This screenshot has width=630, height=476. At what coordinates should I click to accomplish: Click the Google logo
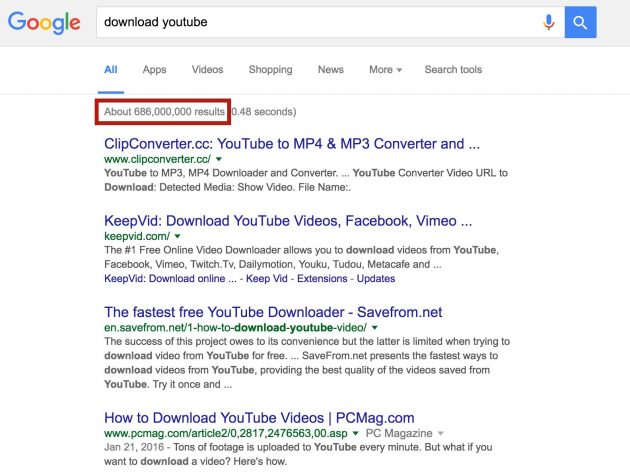[x=44, y=22]
